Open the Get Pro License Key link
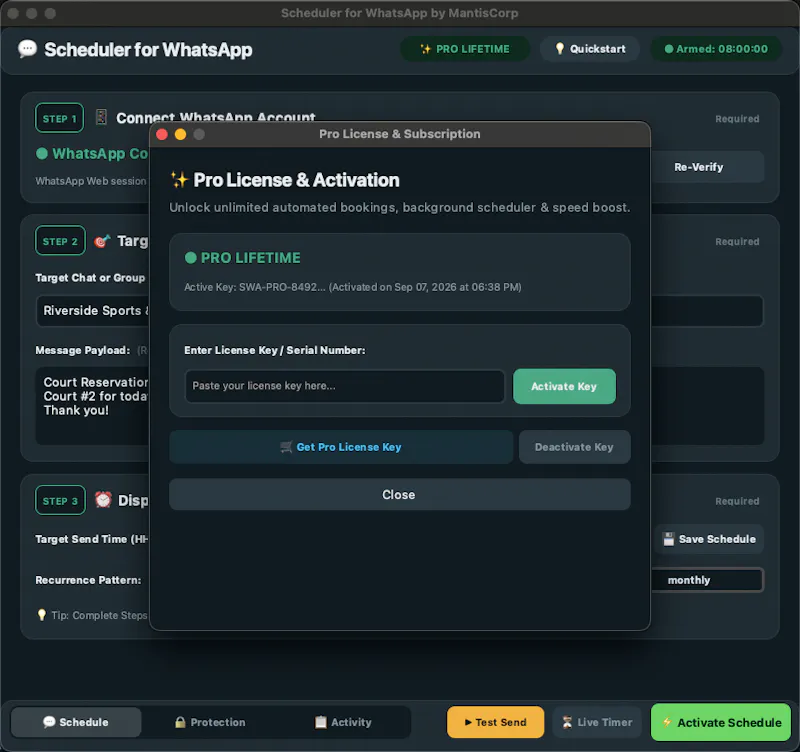 (x=341, y=447)
